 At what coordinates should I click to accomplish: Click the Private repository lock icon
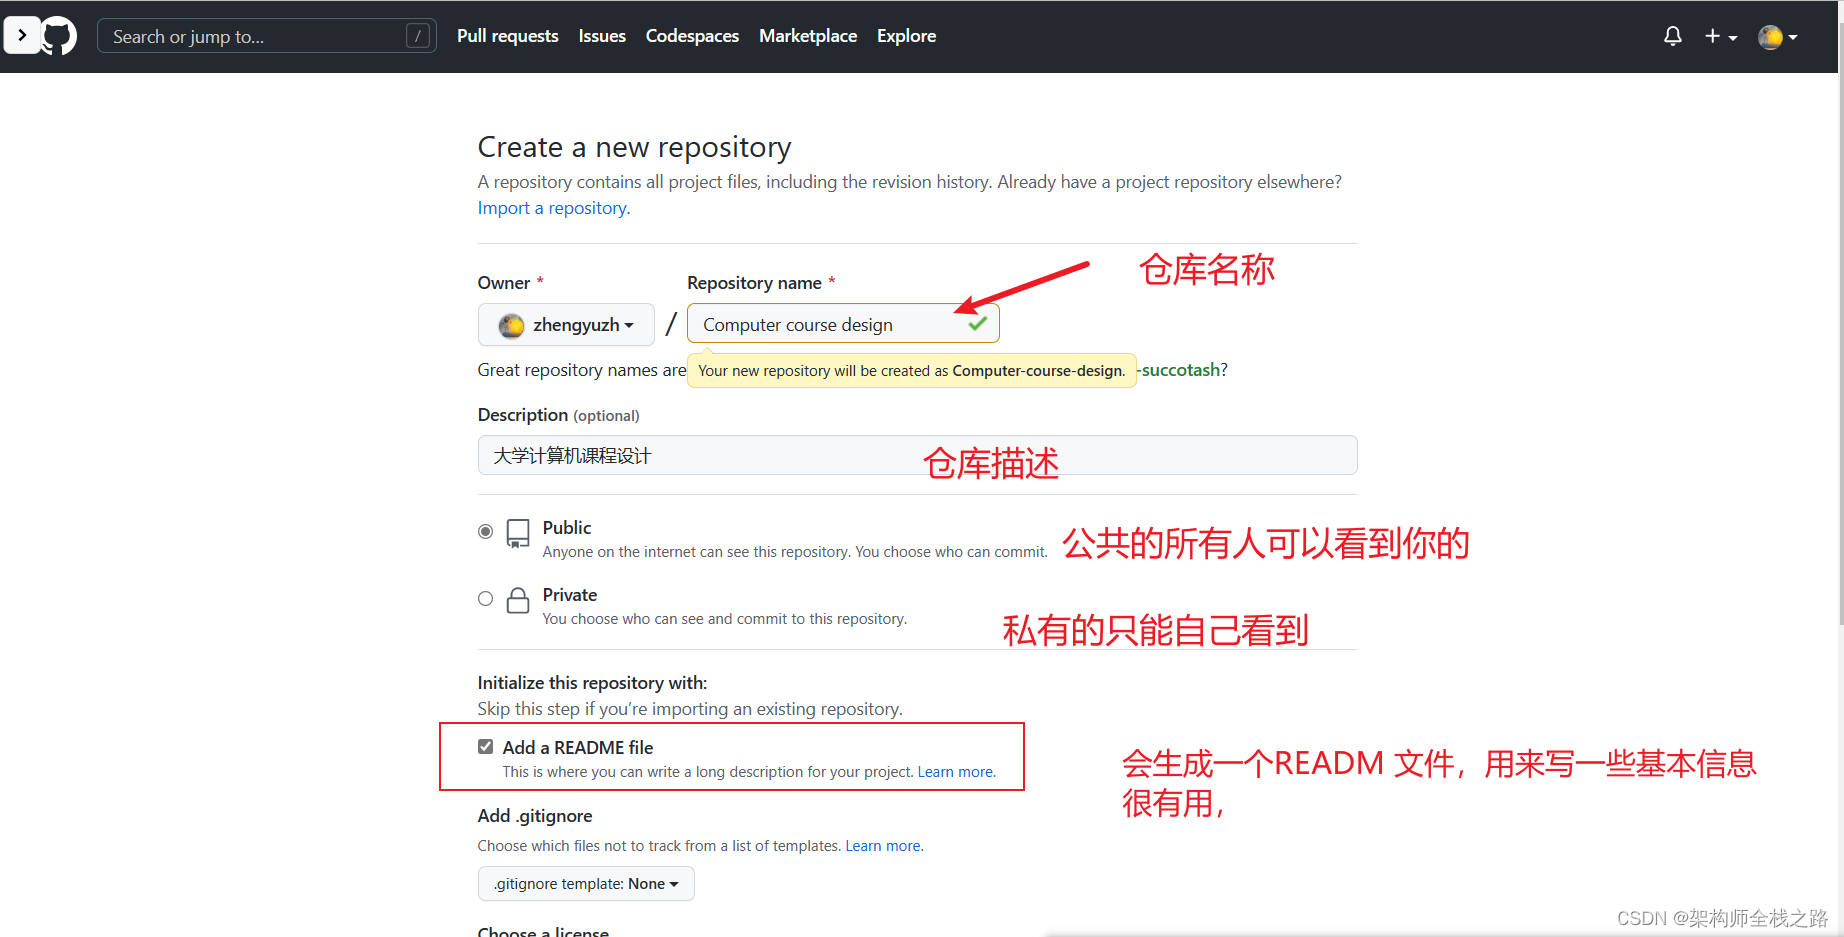tap(517, 600)
